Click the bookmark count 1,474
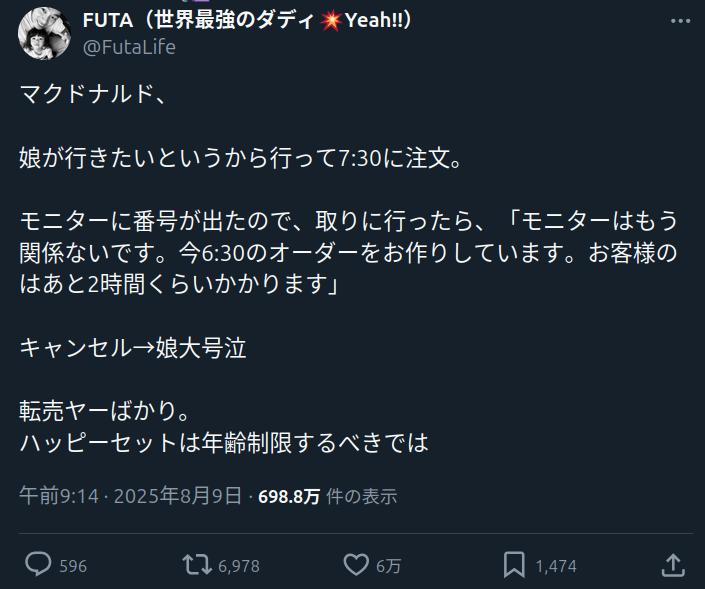 556,566
